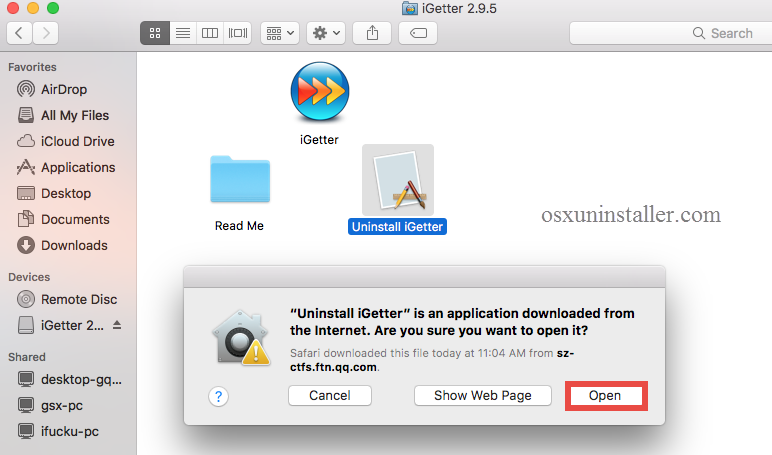Click the Documents sidebar icon
Screen dimensions: 772x455
pyautogui.click(x=26, y=219)
